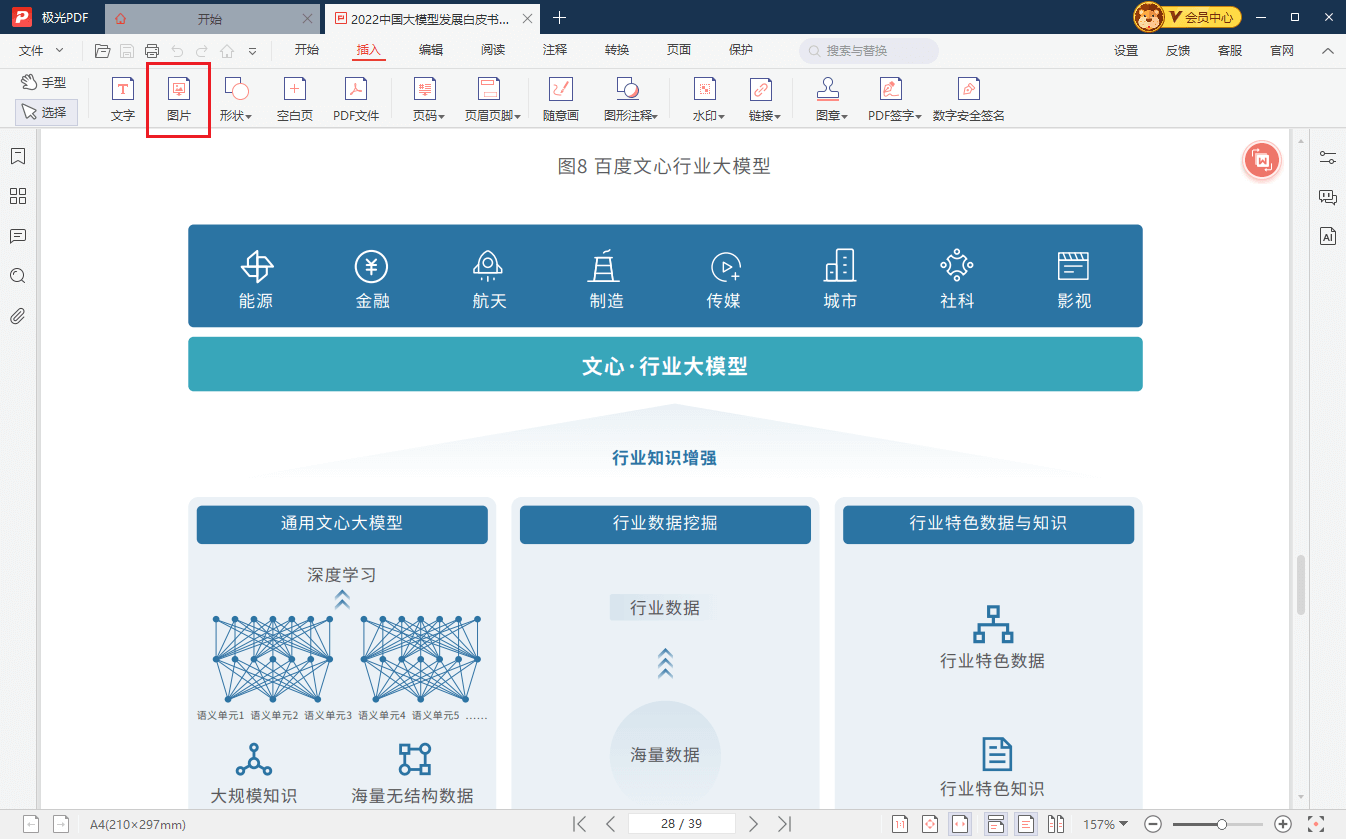Open the search panel in left sidebar
This screenshot has width=1346, height=839.
(x=17, y=276)
